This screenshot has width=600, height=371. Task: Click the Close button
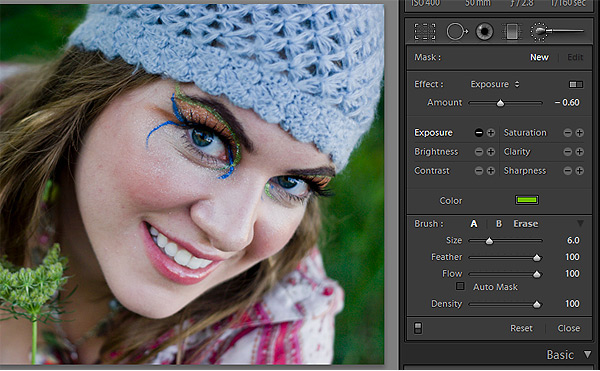pyautogui.click(x=569, y=328)
